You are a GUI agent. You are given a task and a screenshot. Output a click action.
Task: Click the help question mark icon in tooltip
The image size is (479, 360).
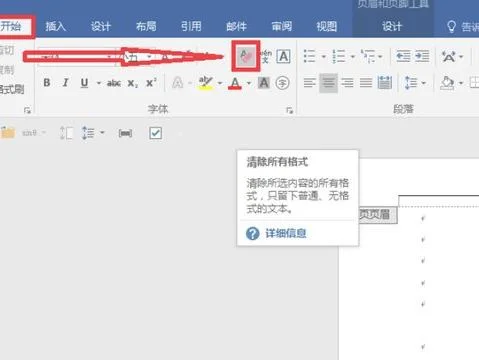252,233
